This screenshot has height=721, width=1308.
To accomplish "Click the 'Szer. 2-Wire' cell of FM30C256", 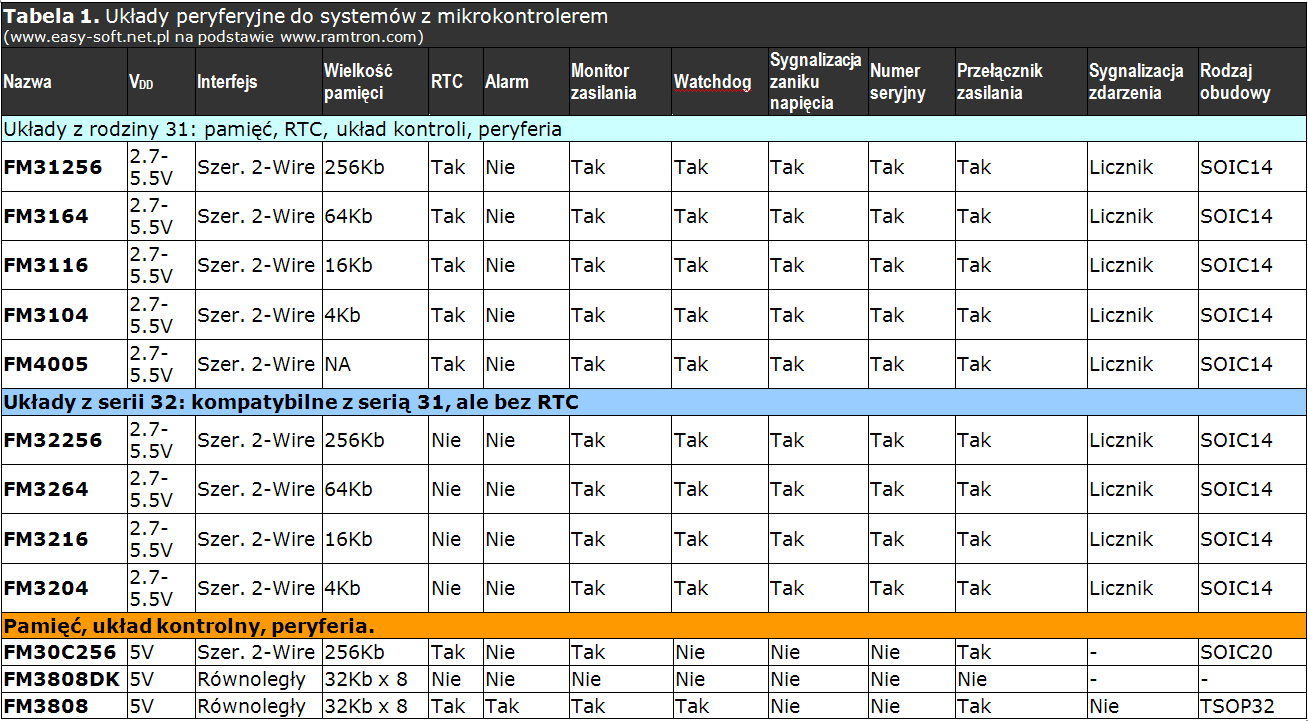I will [x=258, y=652].
